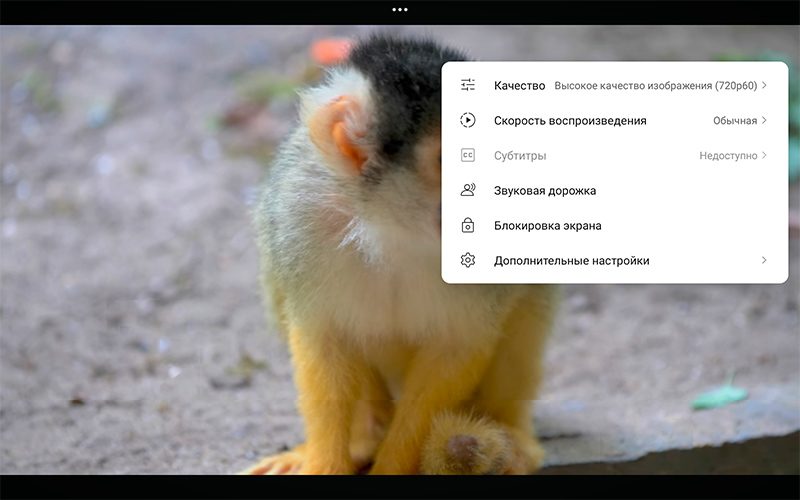Expand the playback speed chevron after Обычная

coord(764,121)
